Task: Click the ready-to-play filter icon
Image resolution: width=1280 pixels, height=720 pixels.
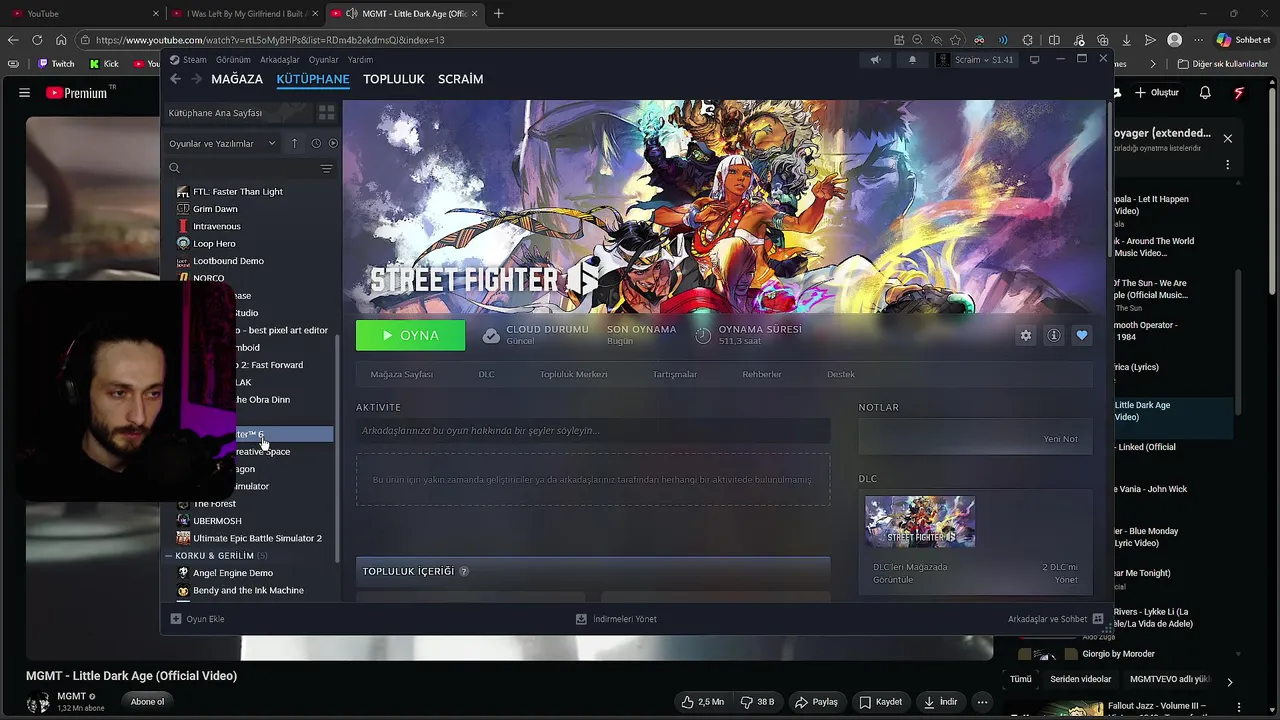Action: coord(333,143)
